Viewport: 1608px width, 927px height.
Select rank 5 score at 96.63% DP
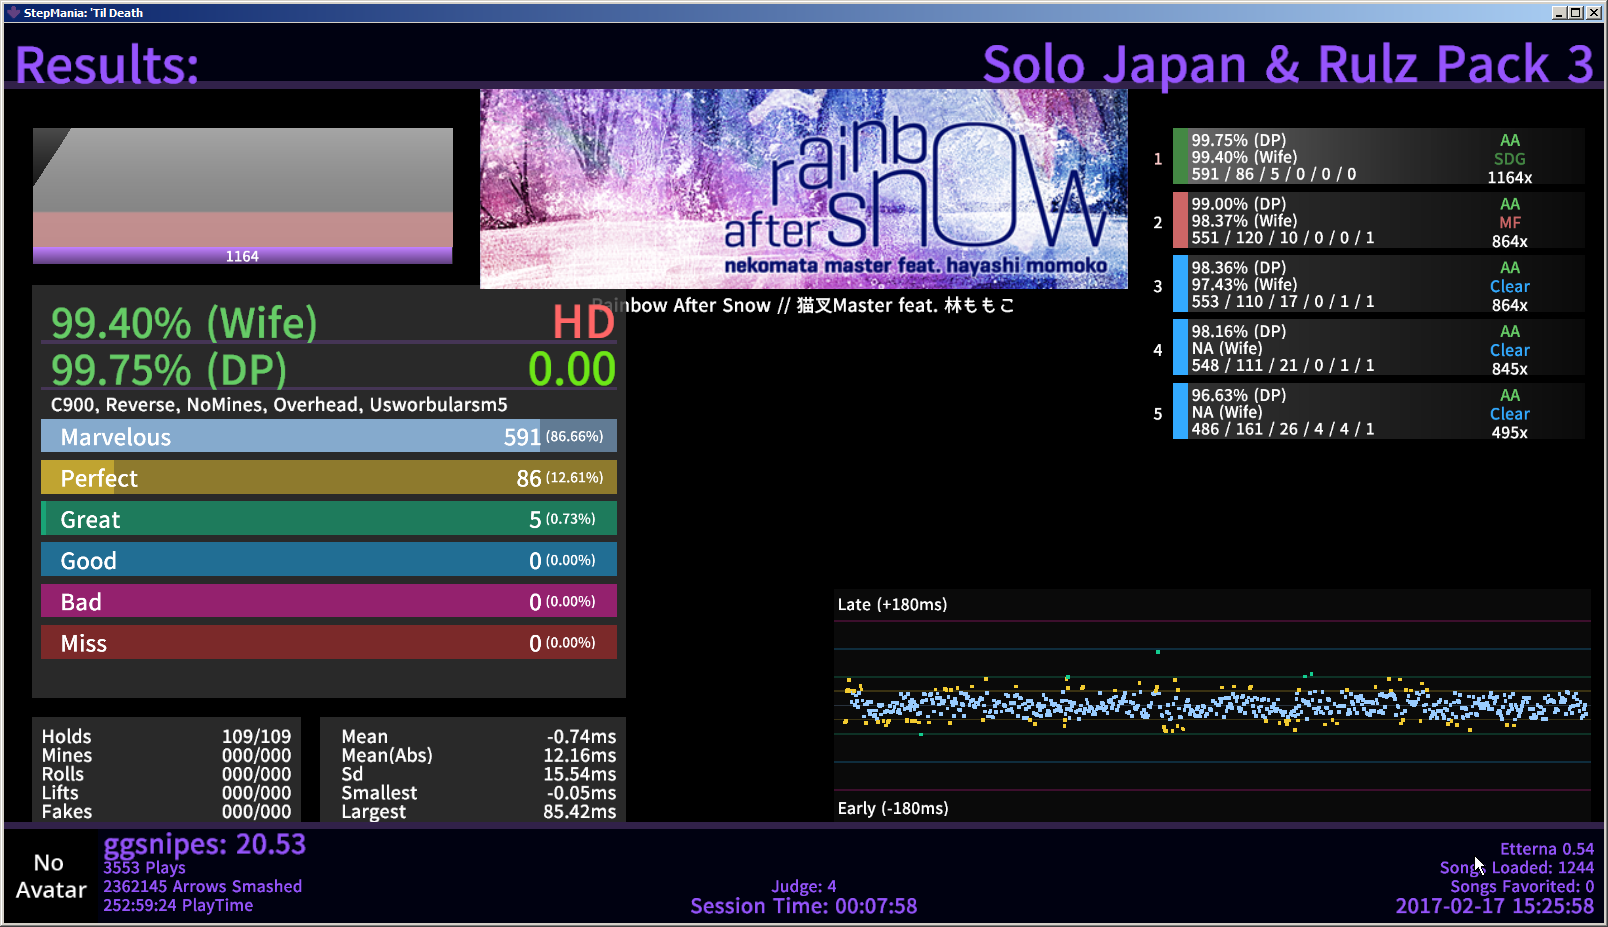tap(1378, 413)
